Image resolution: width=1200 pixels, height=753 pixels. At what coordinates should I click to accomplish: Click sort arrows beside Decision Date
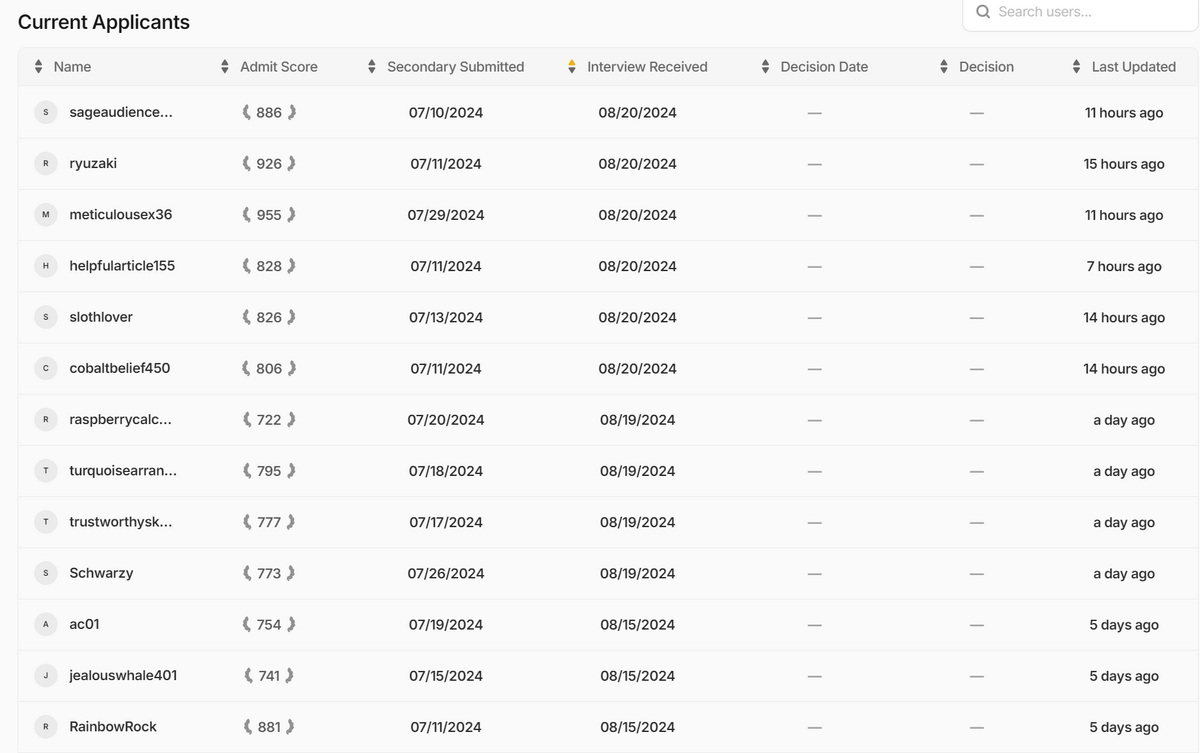(766, 67)
